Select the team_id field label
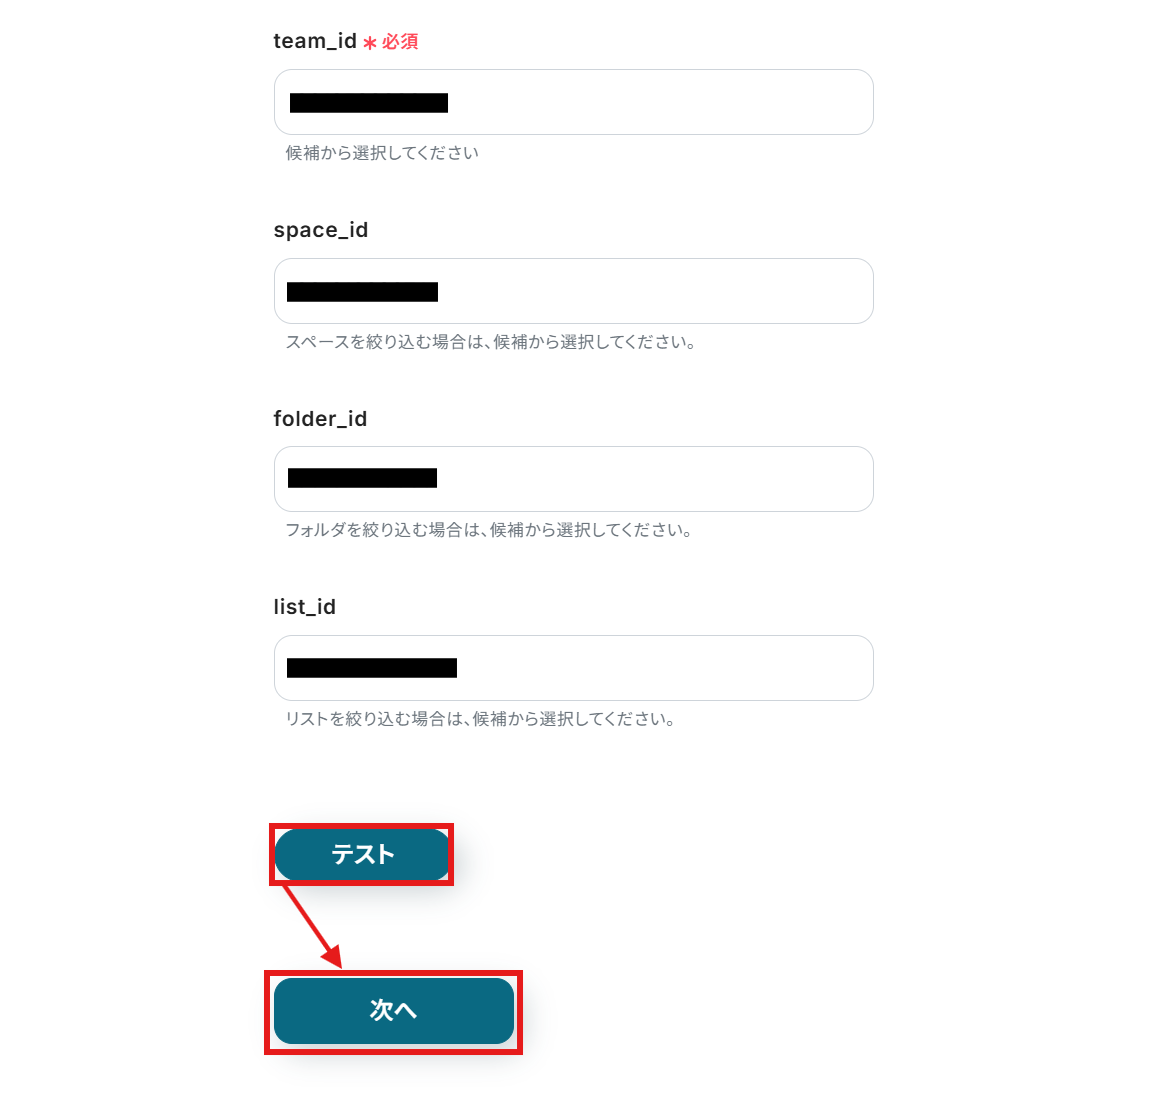1152x1102 pixels. [314, 41]
